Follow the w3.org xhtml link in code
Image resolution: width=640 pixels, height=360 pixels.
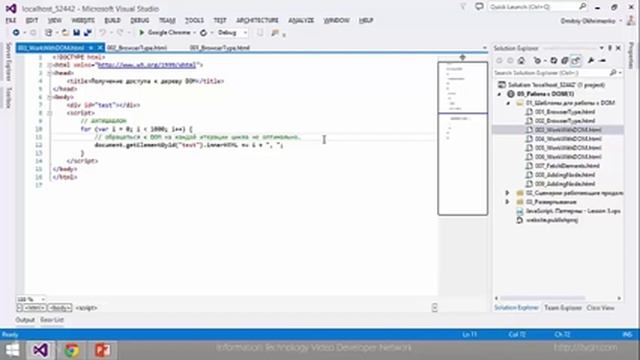point(147,65)
